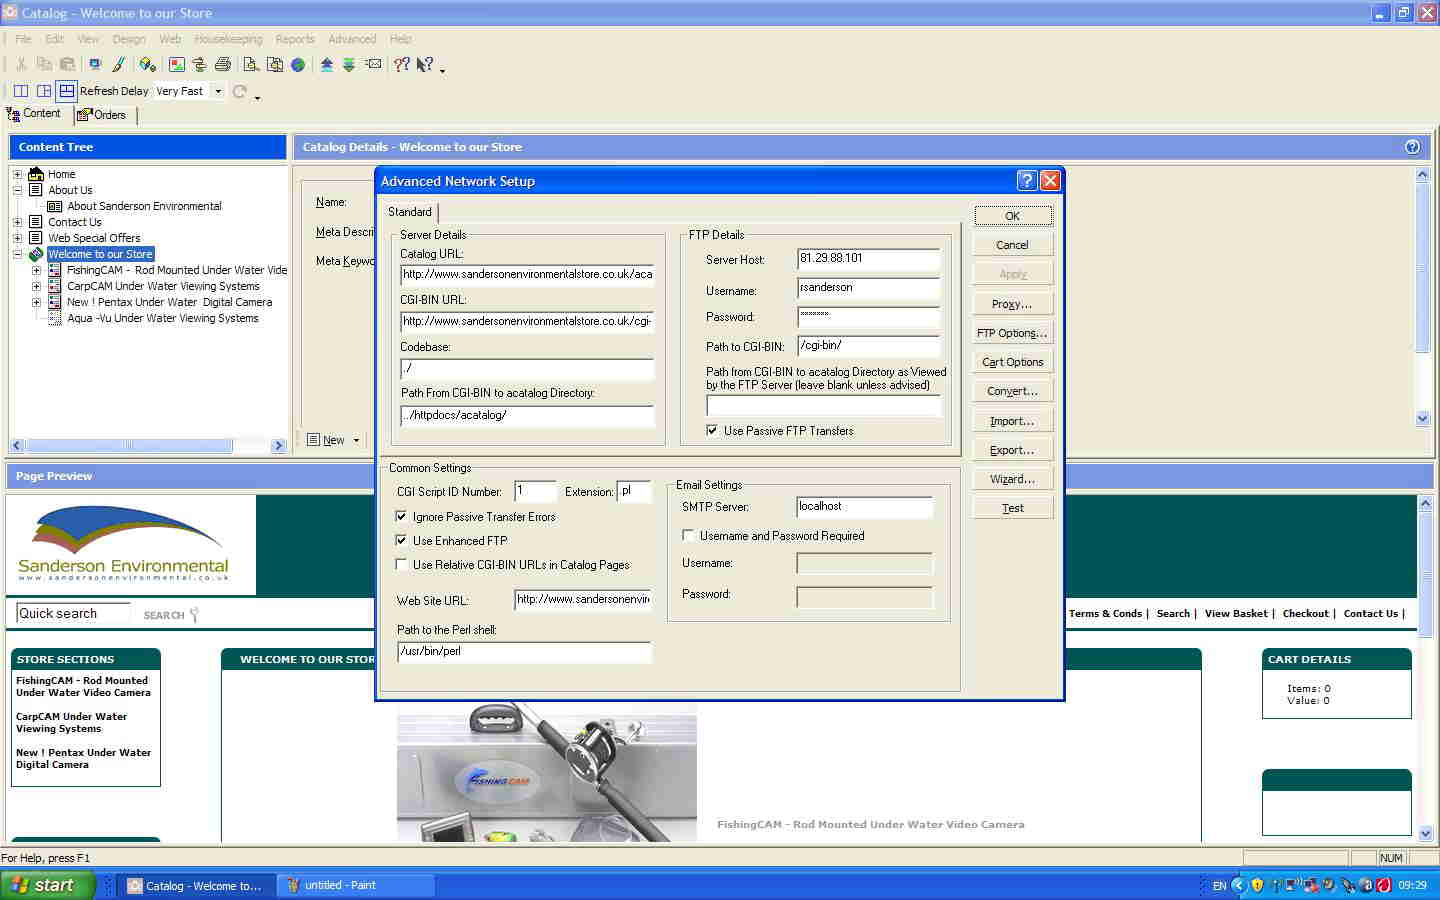The image size is (1440, 900).
Task: Click the globe icon in the toolbar
Action: [x=298, y=65]
